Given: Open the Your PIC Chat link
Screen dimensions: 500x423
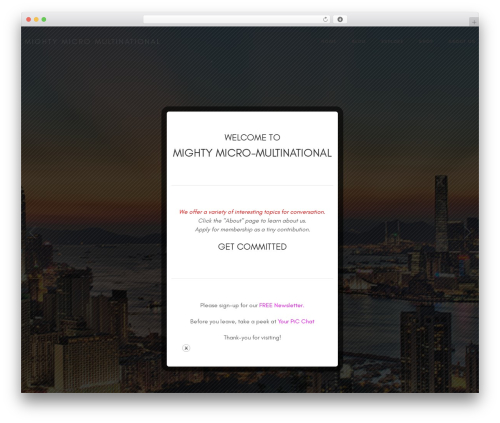Looking at the screenshot, I should pos(296,321).
